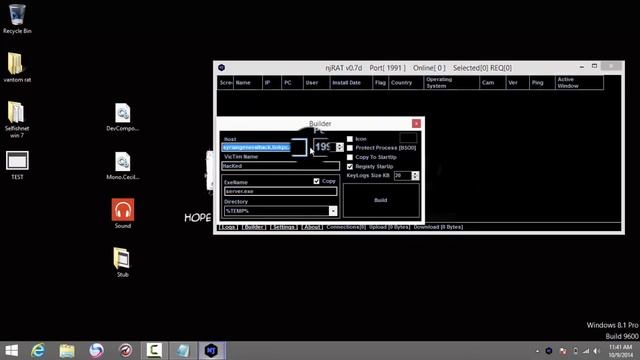Click the Active Window column header

[x=579, y=83]
